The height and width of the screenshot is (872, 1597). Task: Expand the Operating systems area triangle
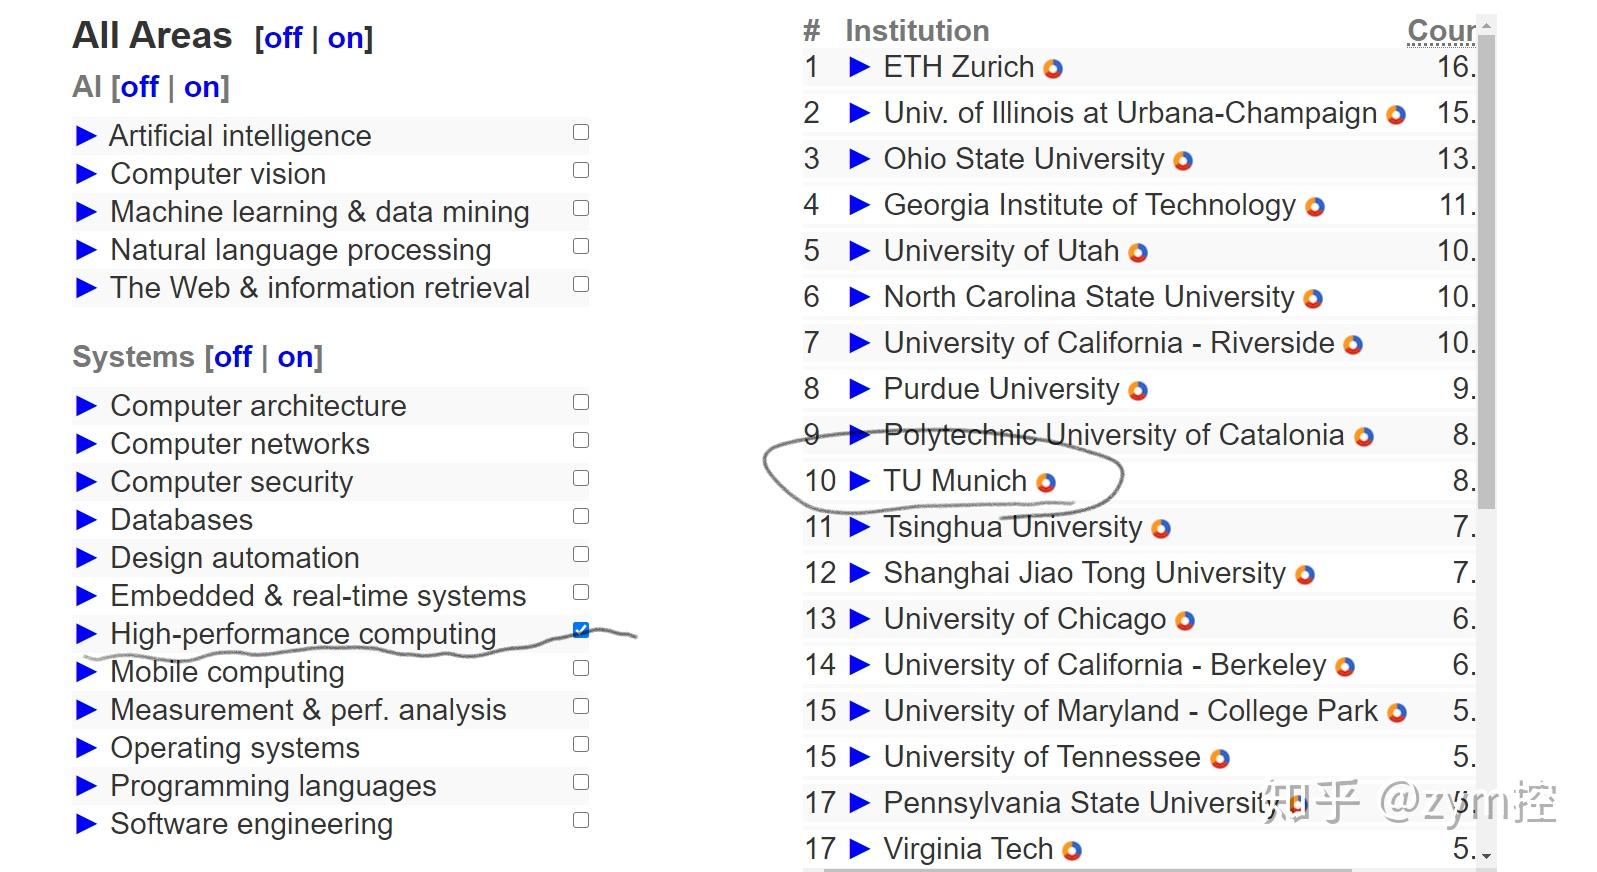86,748
